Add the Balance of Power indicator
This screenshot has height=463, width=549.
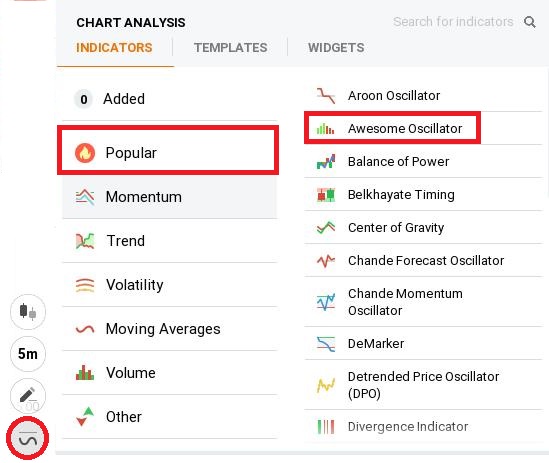[423, 161]
